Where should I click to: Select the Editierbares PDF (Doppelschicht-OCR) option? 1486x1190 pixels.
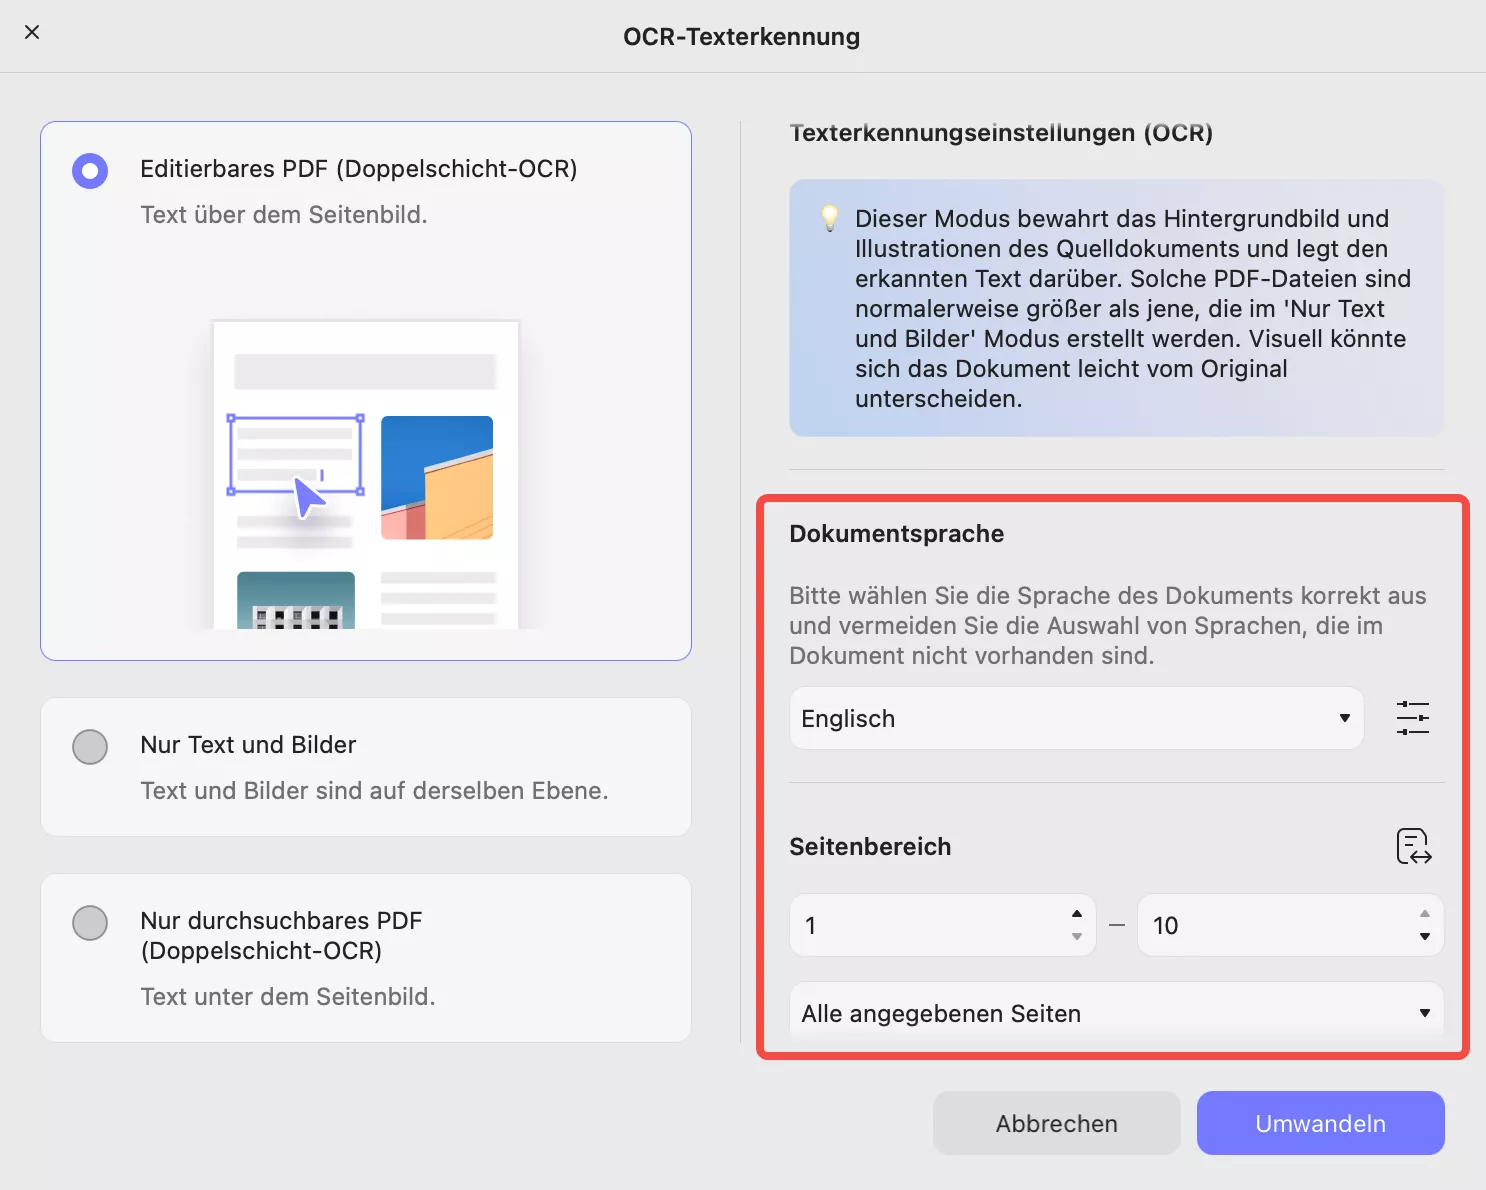90,170
